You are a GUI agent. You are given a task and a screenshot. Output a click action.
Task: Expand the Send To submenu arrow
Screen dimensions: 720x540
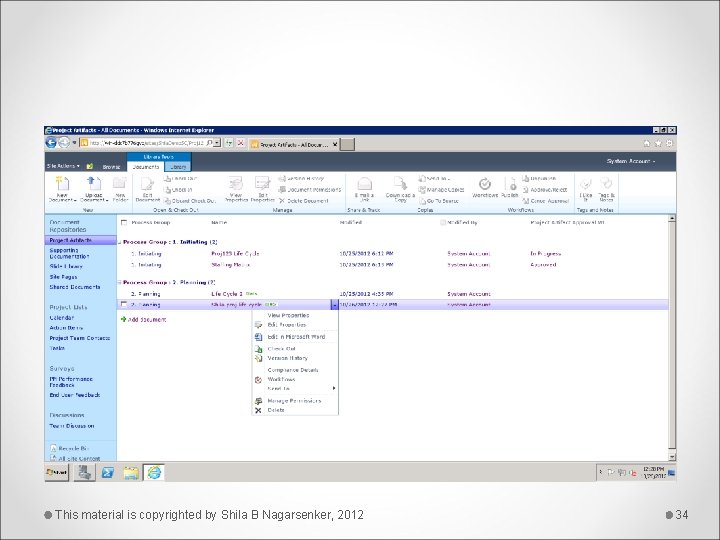334,388
